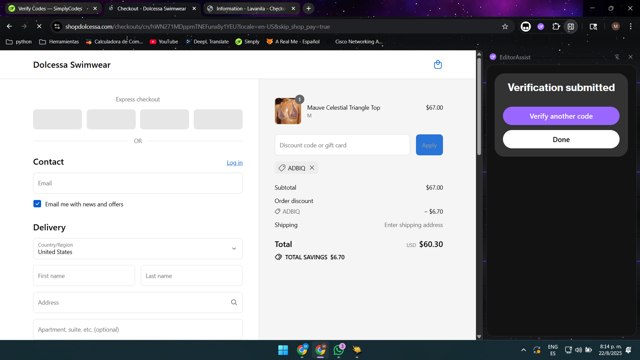Open the YouTube bookmark

click(x=164, y=42)
